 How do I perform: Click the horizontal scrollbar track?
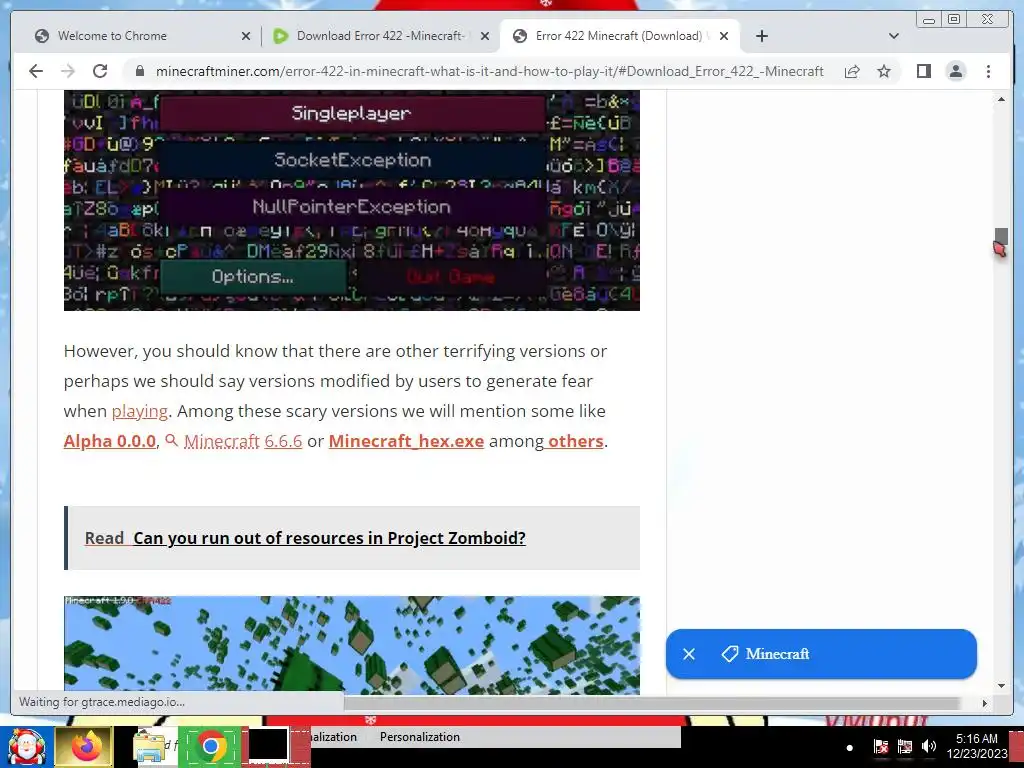(653, 703)
